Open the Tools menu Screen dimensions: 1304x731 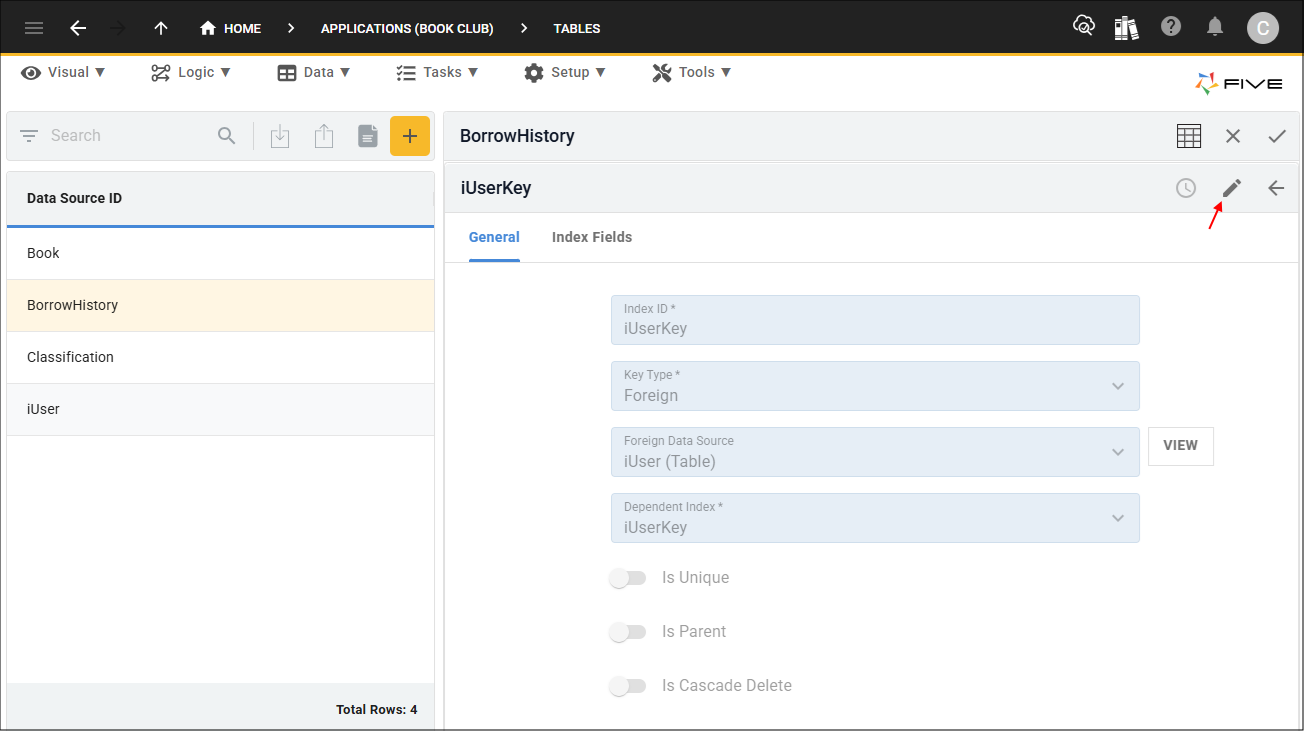tap(692, 72)
